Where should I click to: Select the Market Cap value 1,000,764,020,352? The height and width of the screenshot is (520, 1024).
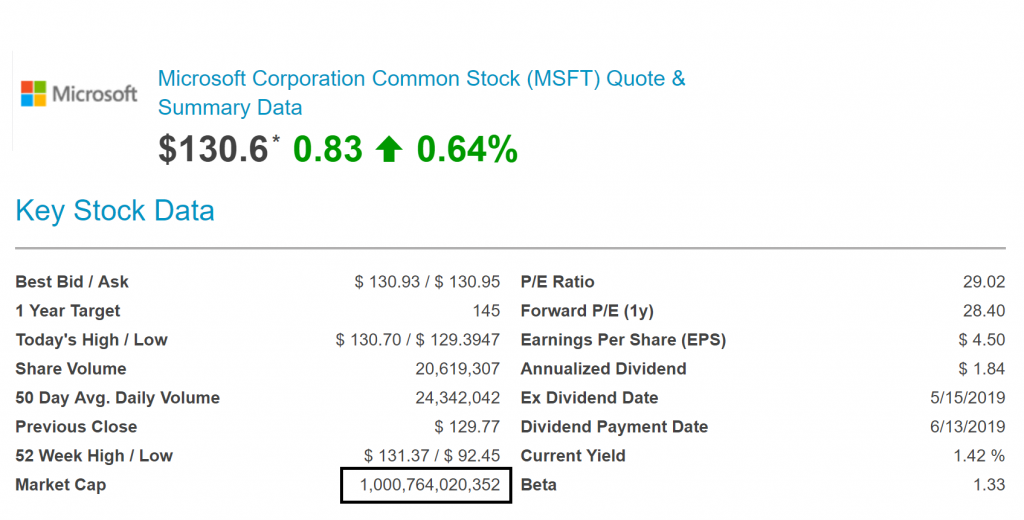(430, 485)
